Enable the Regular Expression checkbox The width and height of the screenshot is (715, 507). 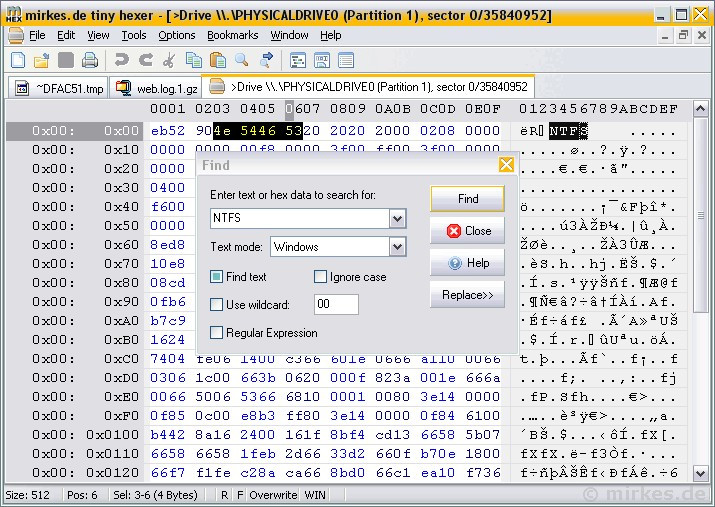click(216, 333)
